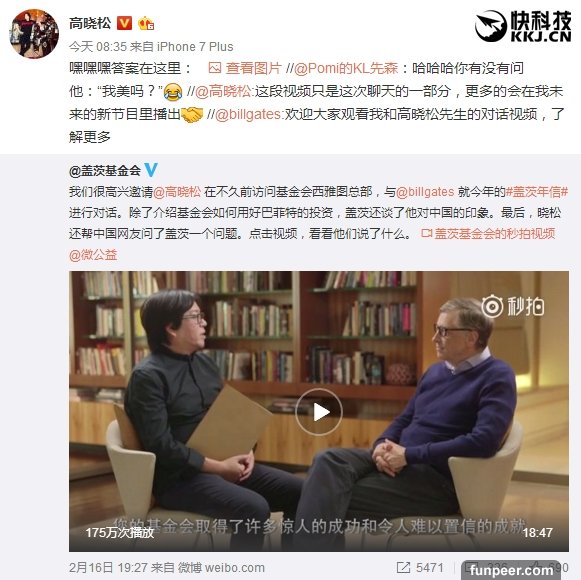Screen dimensions: 581x580
Task: Open the @billgates mention in the repost chain
Action: 248,114
